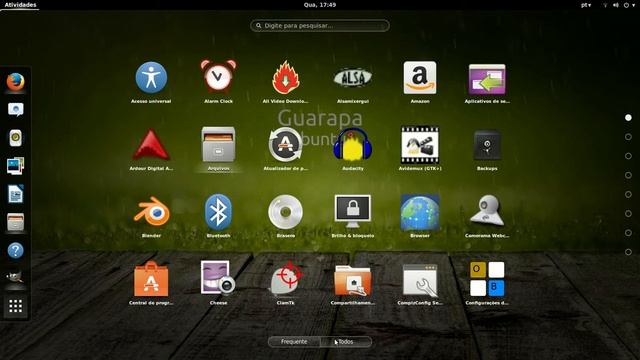Open the clock calendar menu Qua, 17:49
This screenshot has height=360, width=640.
click(320, 5)
